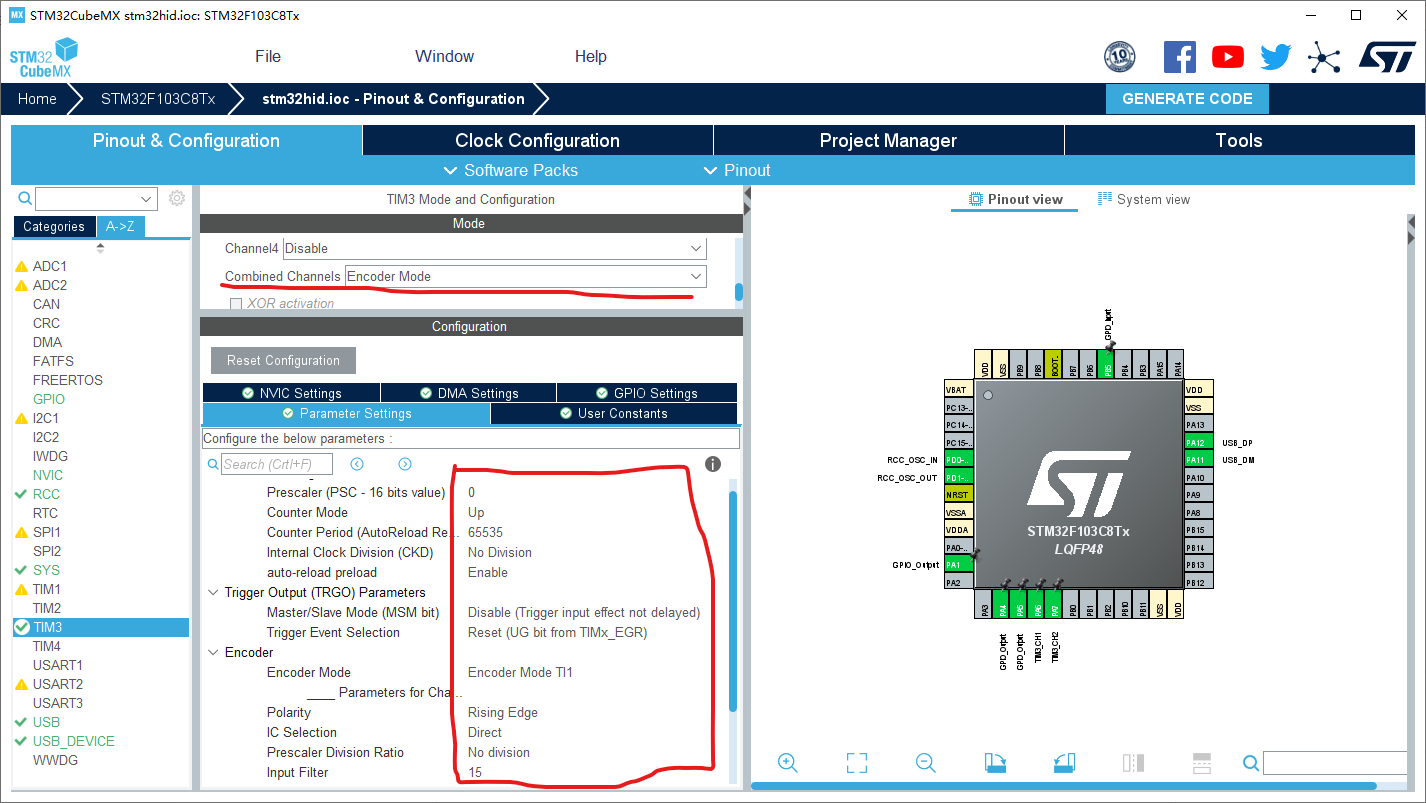Switch to the Clock Configuration tab
This screenshot has width=1426, height=803.
click(538, 140)
